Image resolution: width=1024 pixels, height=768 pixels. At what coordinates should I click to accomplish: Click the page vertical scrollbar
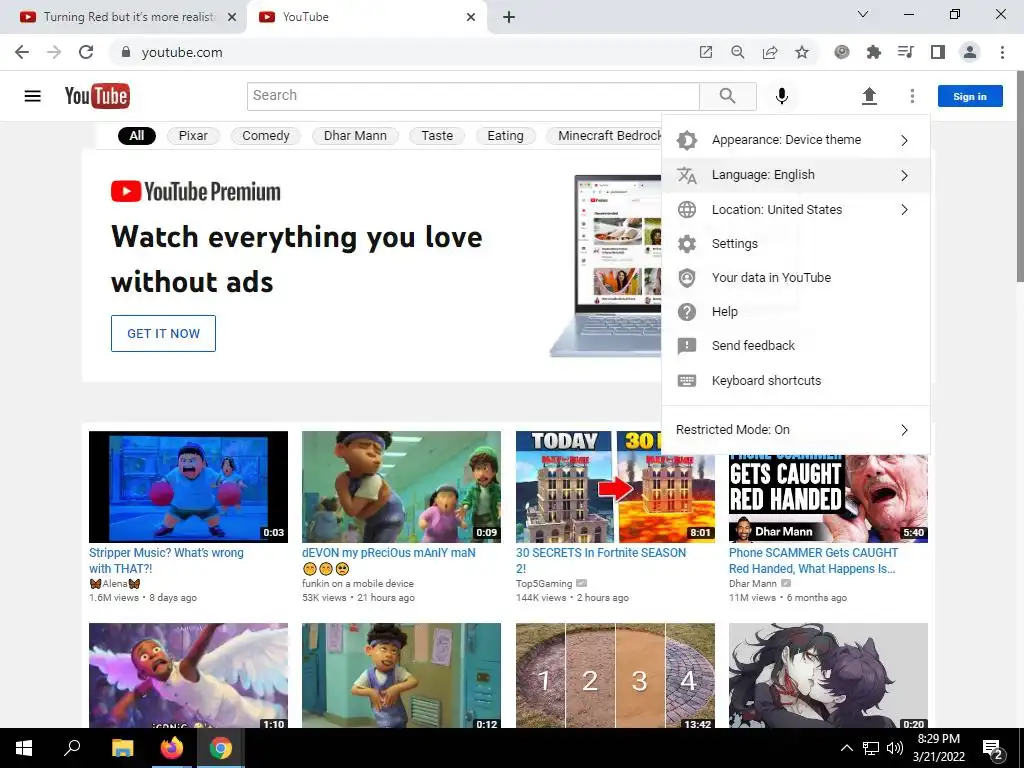(1019, 176)
